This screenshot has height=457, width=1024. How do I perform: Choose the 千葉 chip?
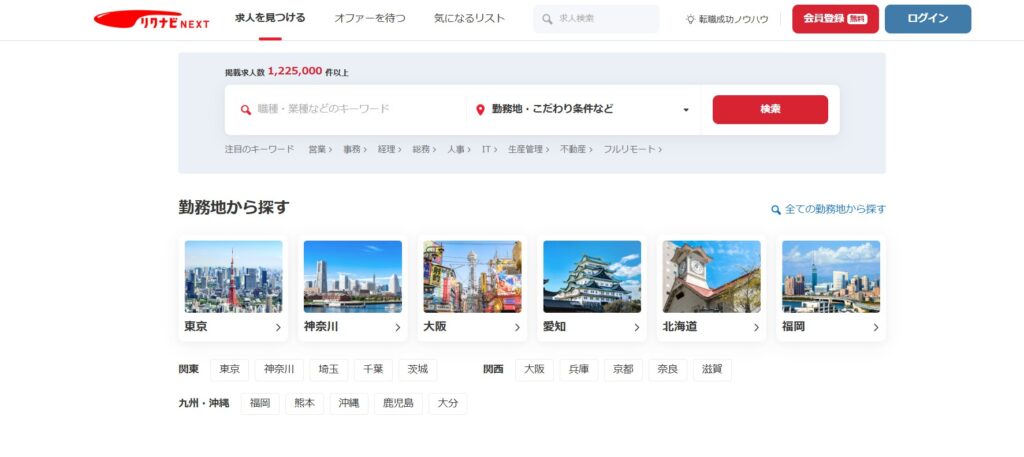tap(374, 370)
